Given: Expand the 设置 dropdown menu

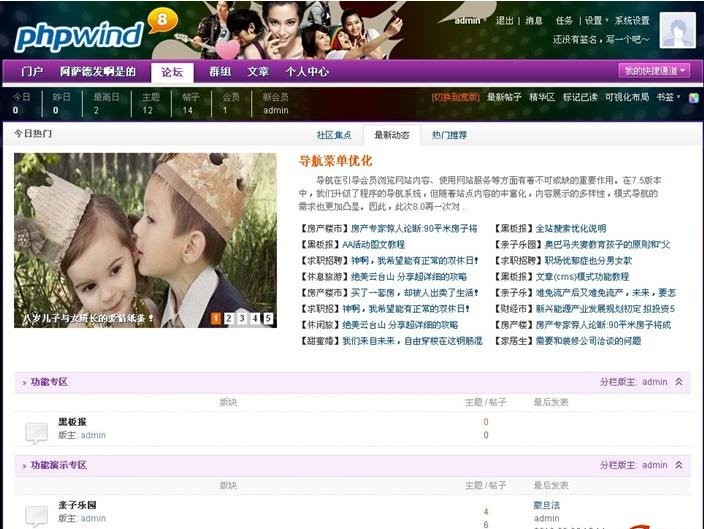Looking at the screenshot, I should pyautogui.click(x=596, y=21).
